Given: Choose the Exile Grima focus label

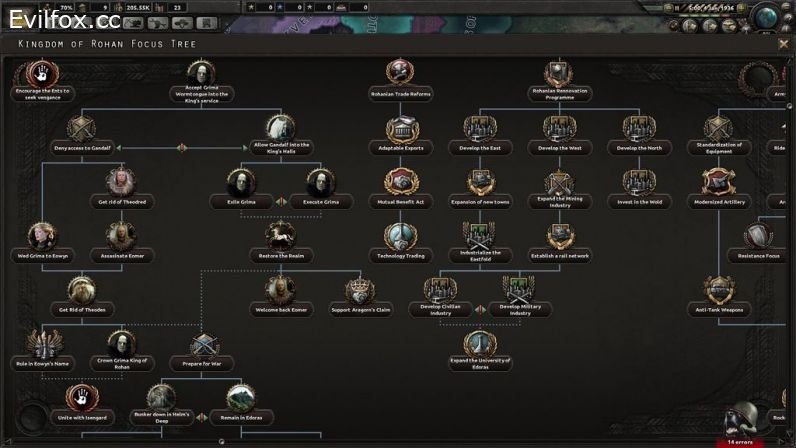Looking at the screenshot, I should [x=241, y=202].
